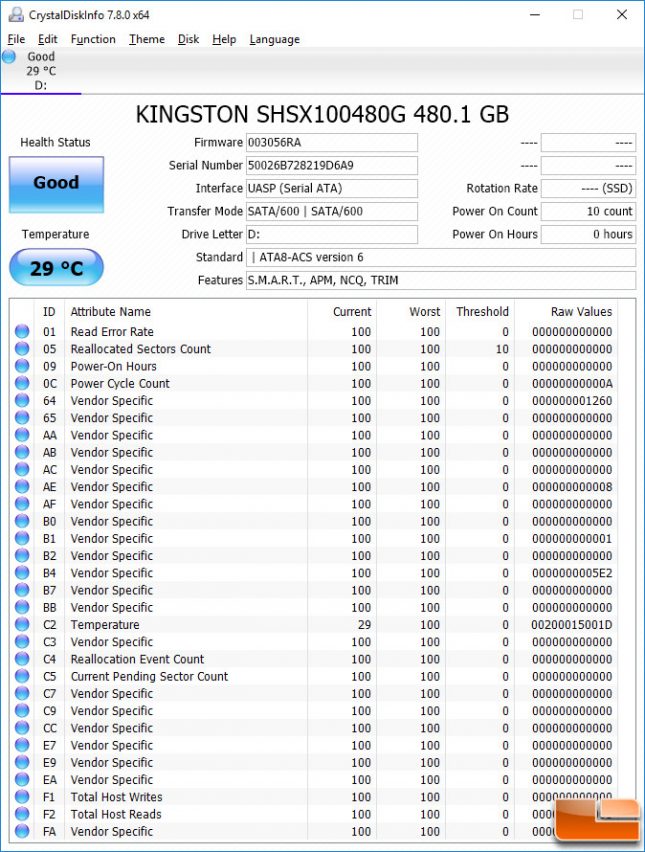
Task: Open the Disk menu
Action: 189,39
